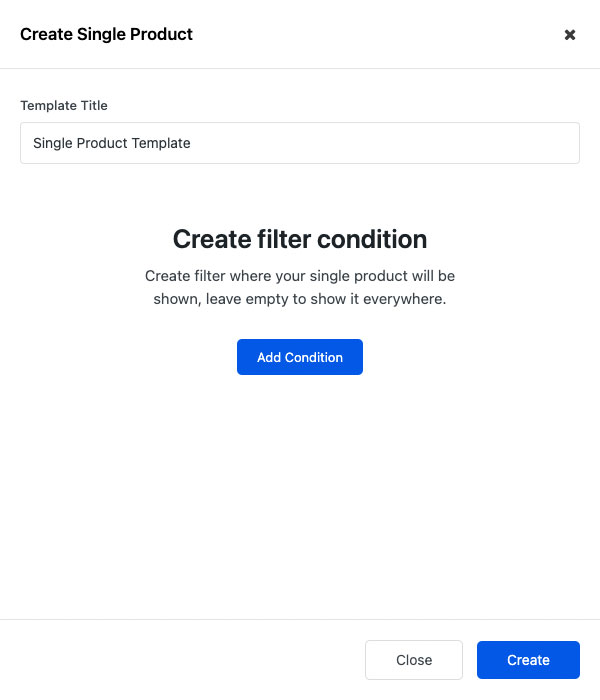Choose the Add Condition blue button
Screen dimensions: 600x700
pos(300,357)
